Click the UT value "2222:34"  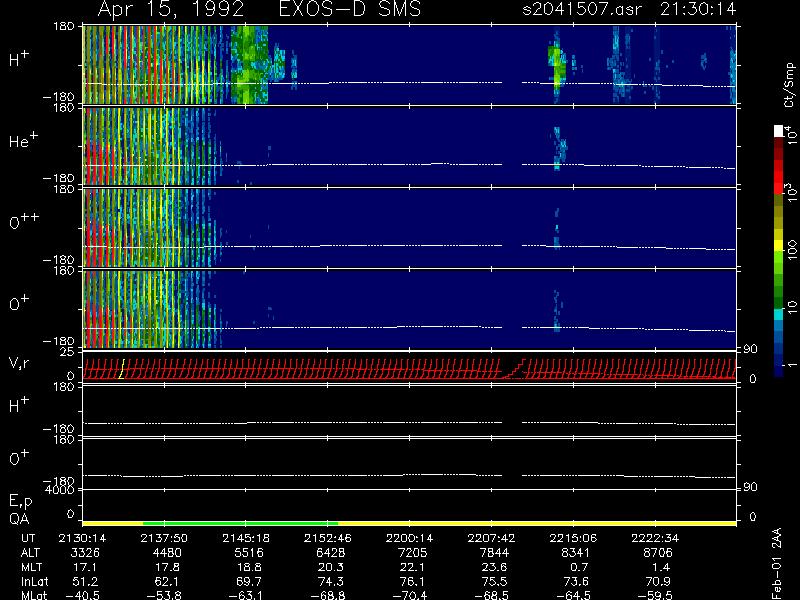[655, 538]
